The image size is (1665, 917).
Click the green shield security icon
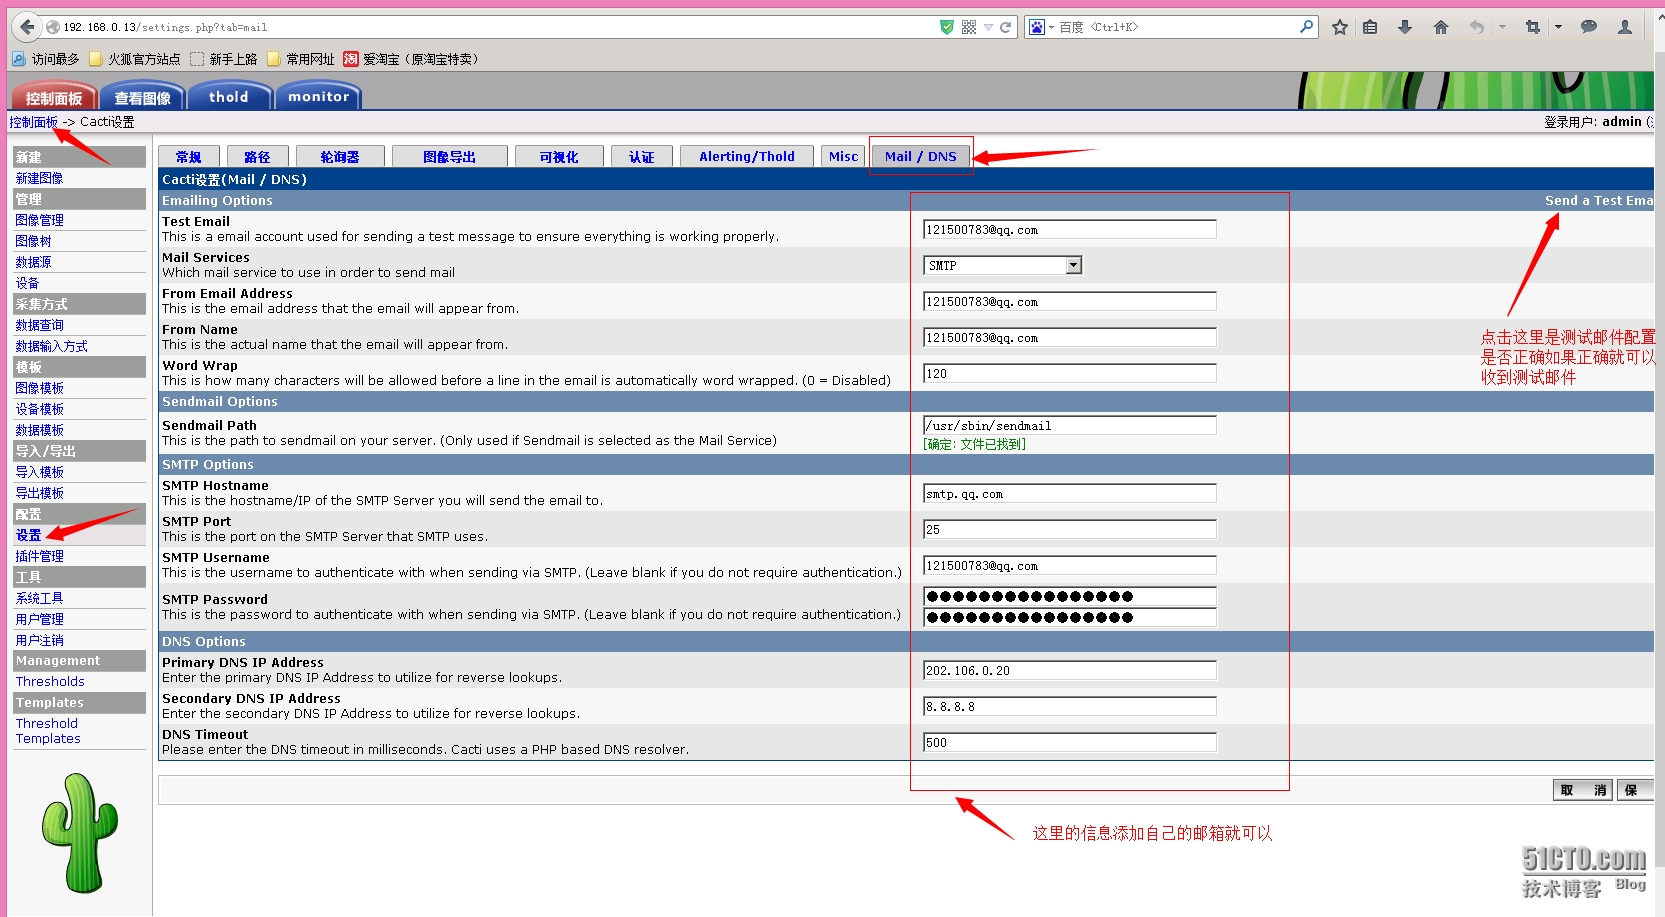point(946,27)
